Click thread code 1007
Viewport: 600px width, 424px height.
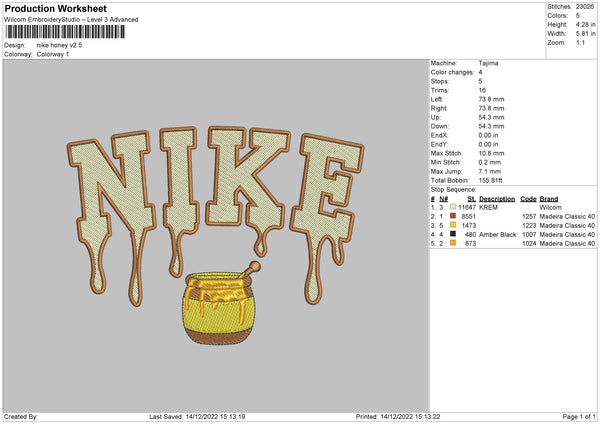click(529, 235)
